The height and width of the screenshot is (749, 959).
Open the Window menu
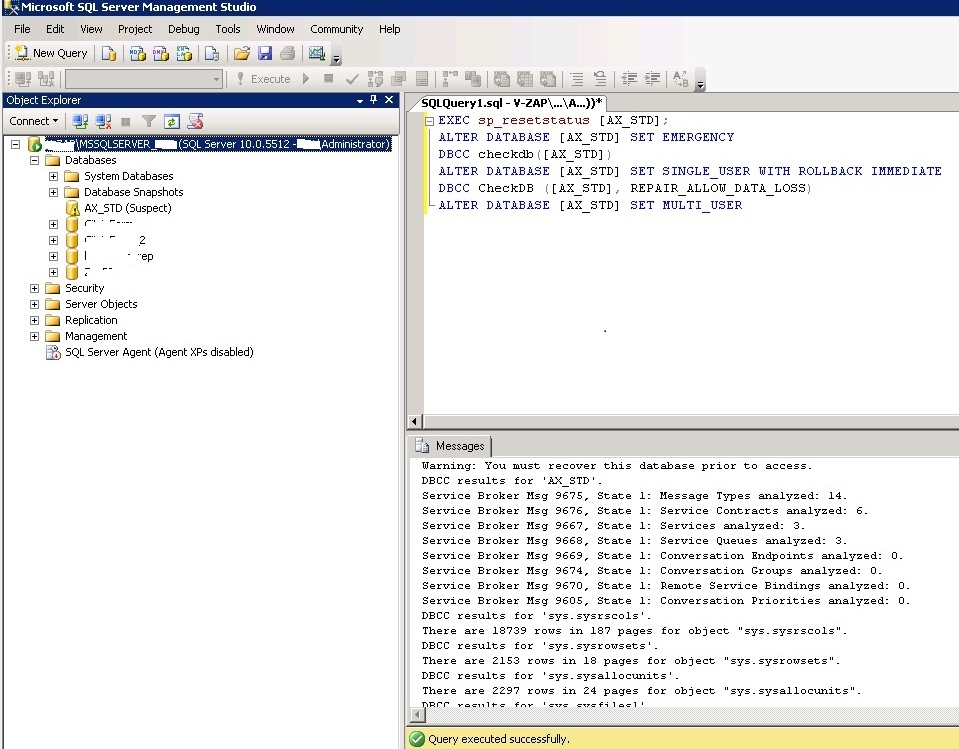[x=275, y=29]
